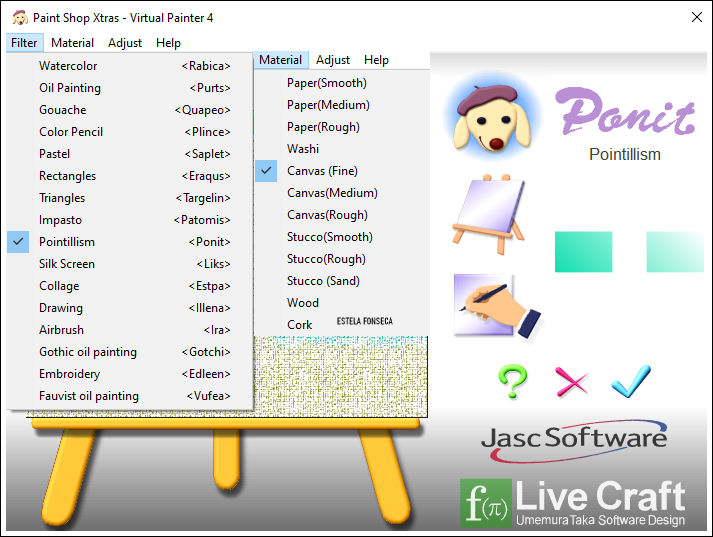Screen dimensions: 713x537
Task: Choose the Cork material
Action: tap(342, 325)
